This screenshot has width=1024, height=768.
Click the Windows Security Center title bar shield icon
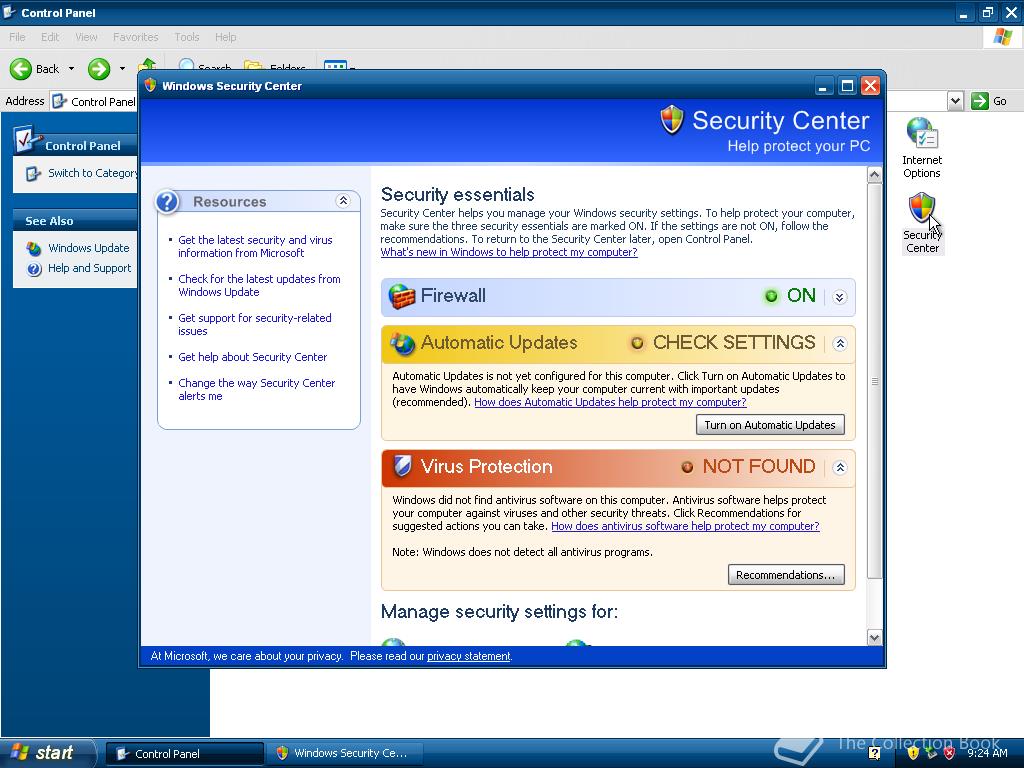pyautogui.click(x=150, y=86)
